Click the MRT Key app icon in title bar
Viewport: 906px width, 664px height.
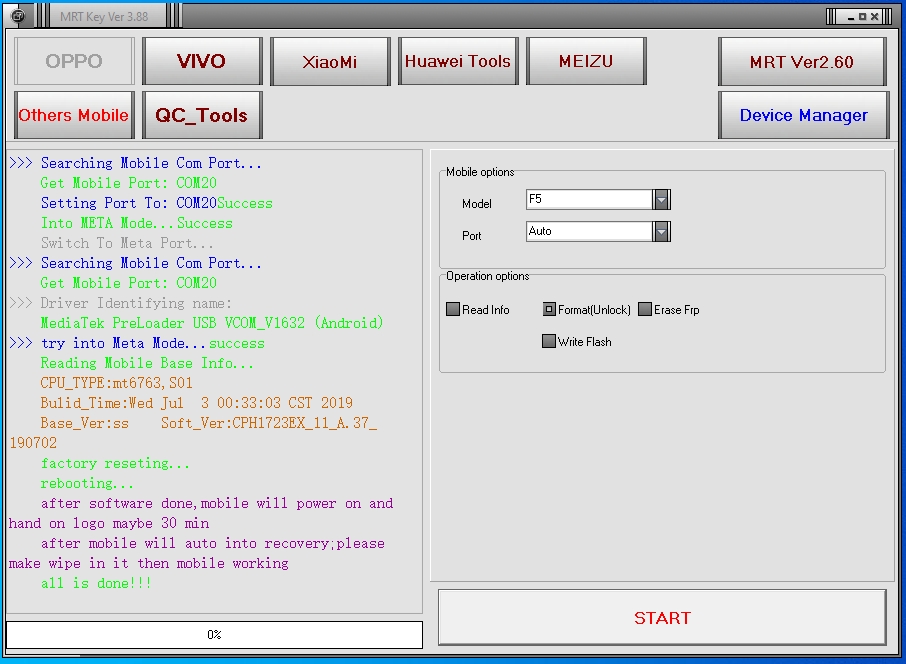(x=18, y=16)
